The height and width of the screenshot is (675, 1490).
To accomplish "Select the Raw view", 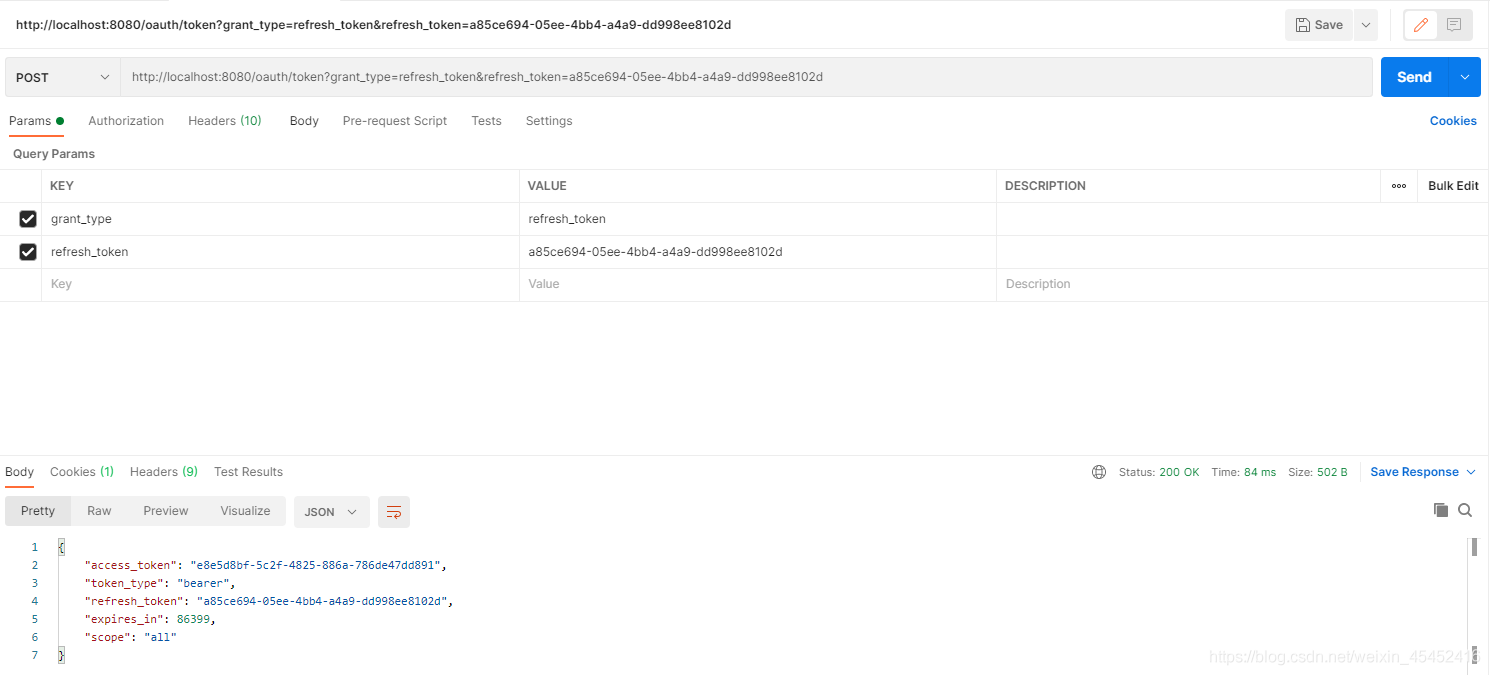I will [x=99, y=511].
